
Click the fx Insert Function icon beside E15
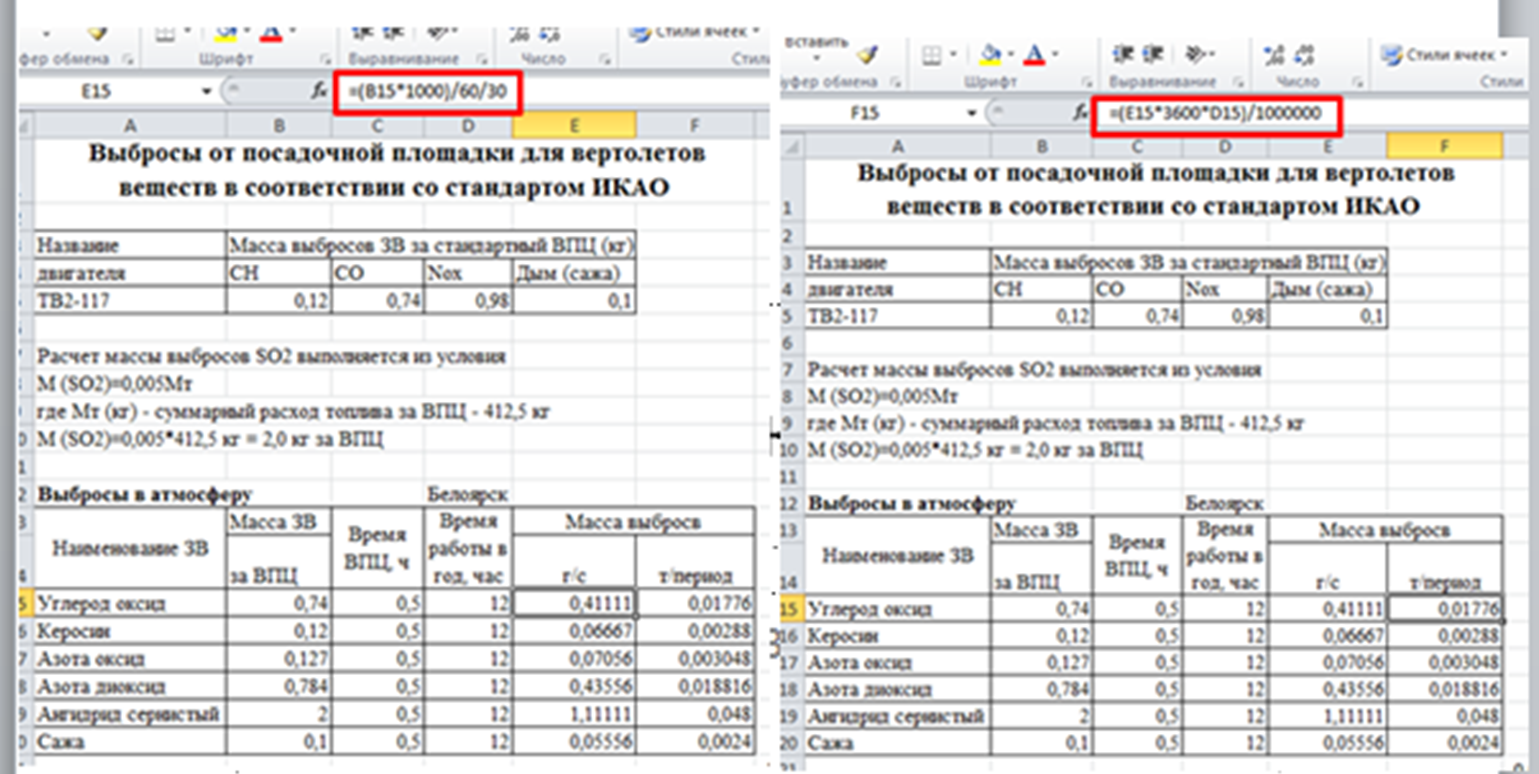click(320, 91)
